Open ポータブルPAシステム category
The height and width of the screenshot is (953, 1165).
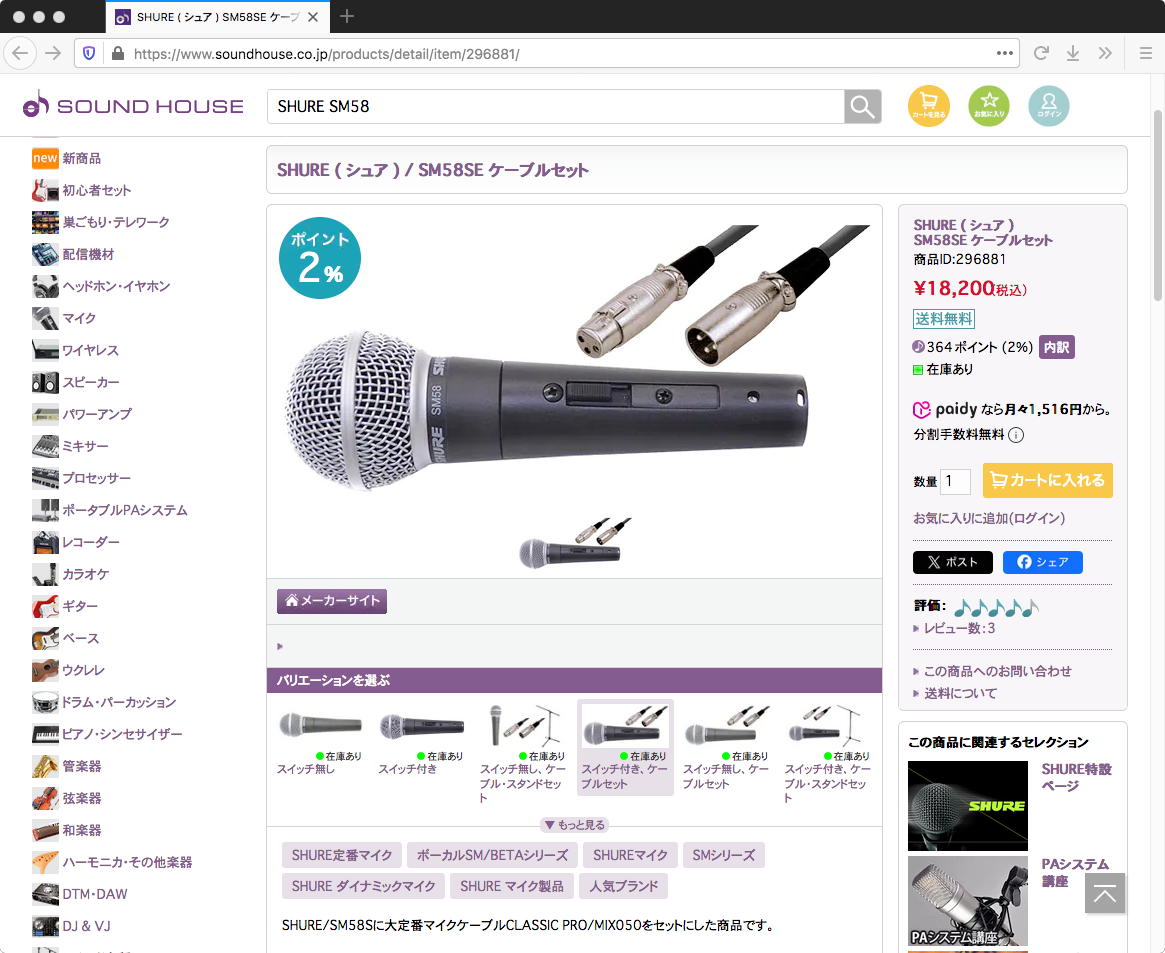pos(110,510)
